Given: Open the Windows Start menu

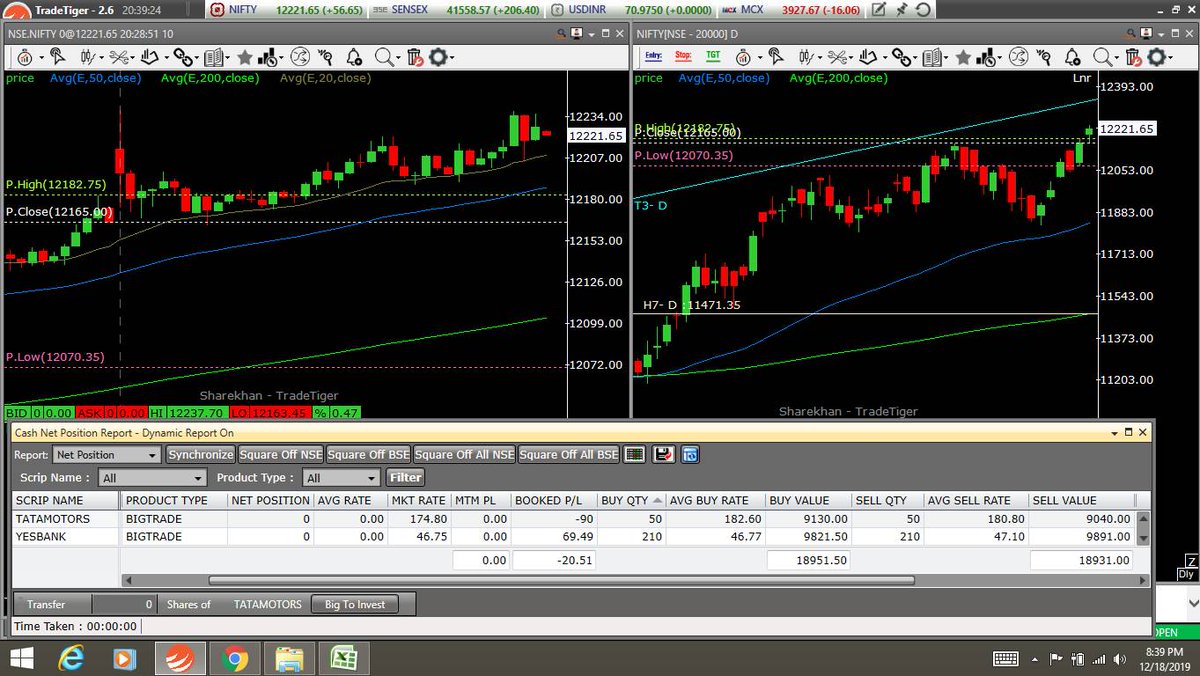Looking at the screenshot, I should click(21, 658).
